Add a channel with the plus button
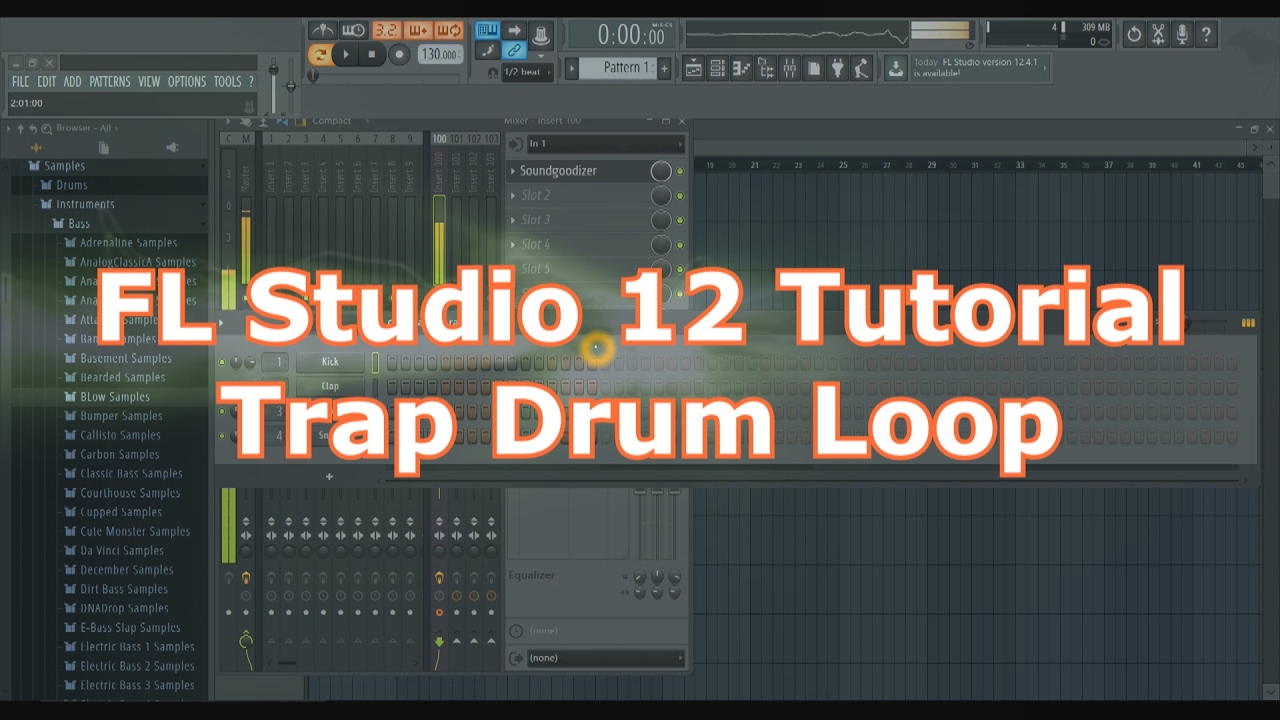1280x720 pixels. 329,477
